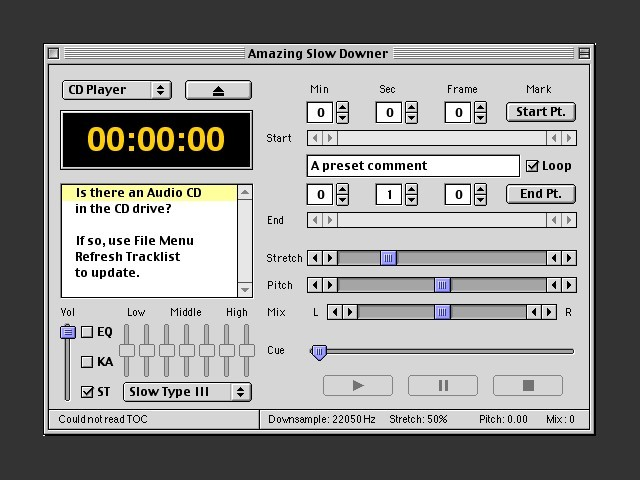Click the end Sec value field showing 1

click(x=389, y=194)
